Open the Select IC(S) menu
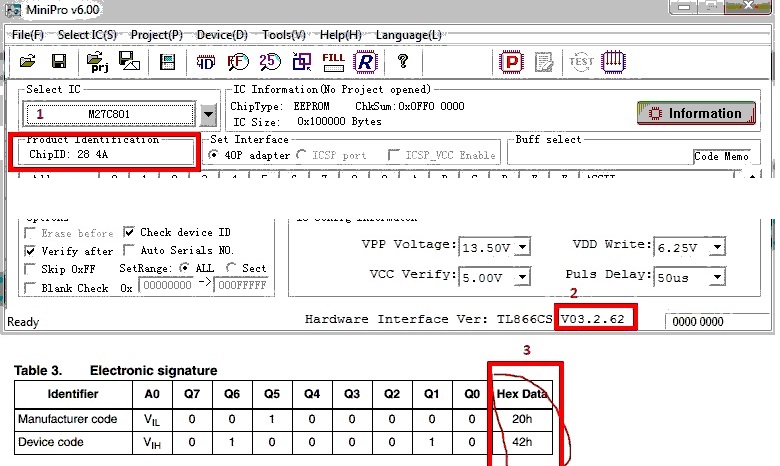This screenshot has height=466, width=780. pyautogui.click(x=87, y=35)
